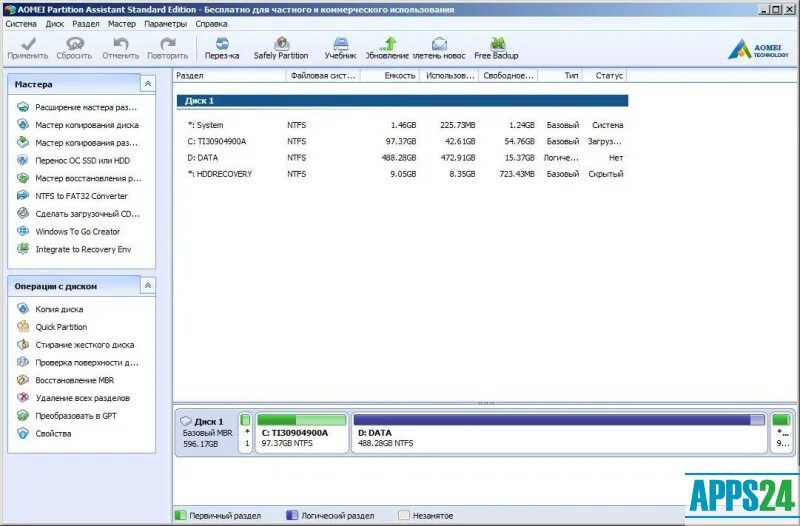Open the Диск menu
This screenshot has width=800, height=526.
55,24
